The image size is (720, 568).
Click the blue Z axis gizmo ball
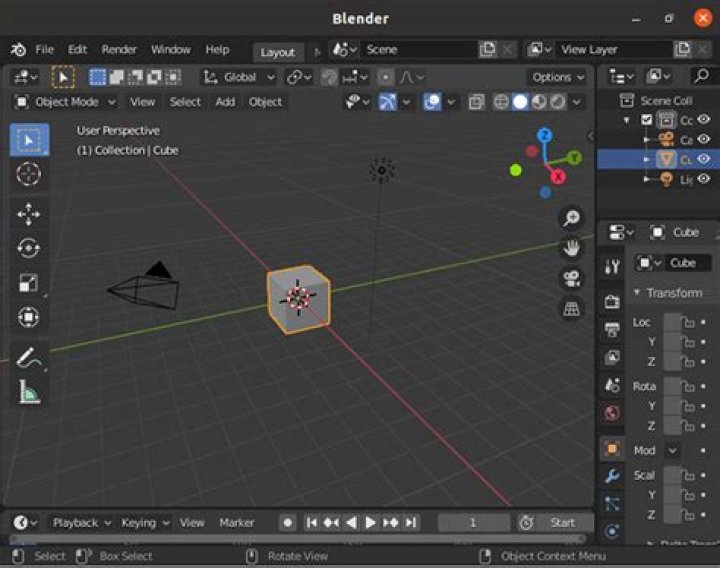pos(545,135)
